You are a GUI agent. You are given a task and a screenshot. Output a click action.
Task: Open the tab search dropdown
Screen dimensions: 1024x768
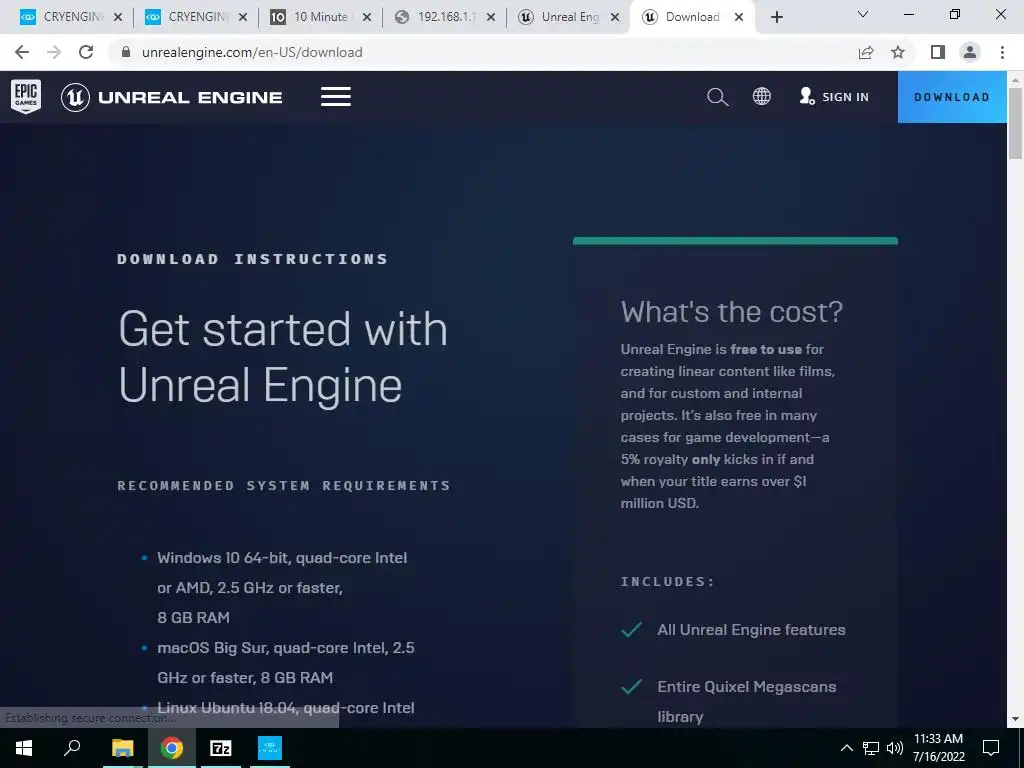pos(863,14)
